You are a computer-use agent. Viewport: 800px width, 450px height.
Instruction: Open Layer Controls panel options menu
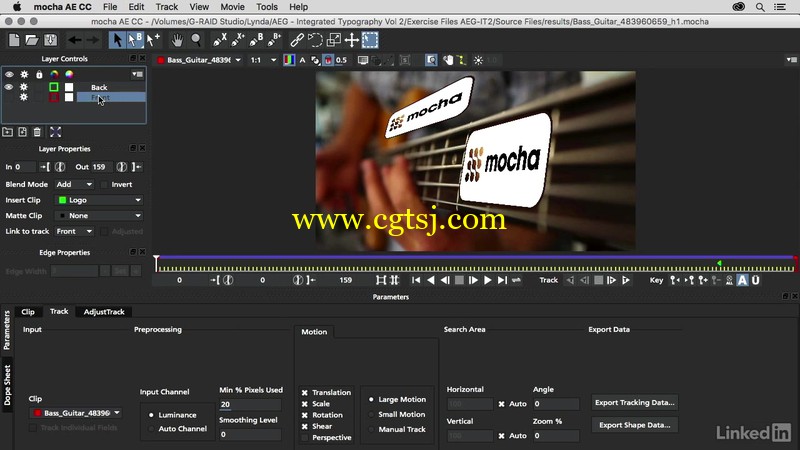point(137,74)
